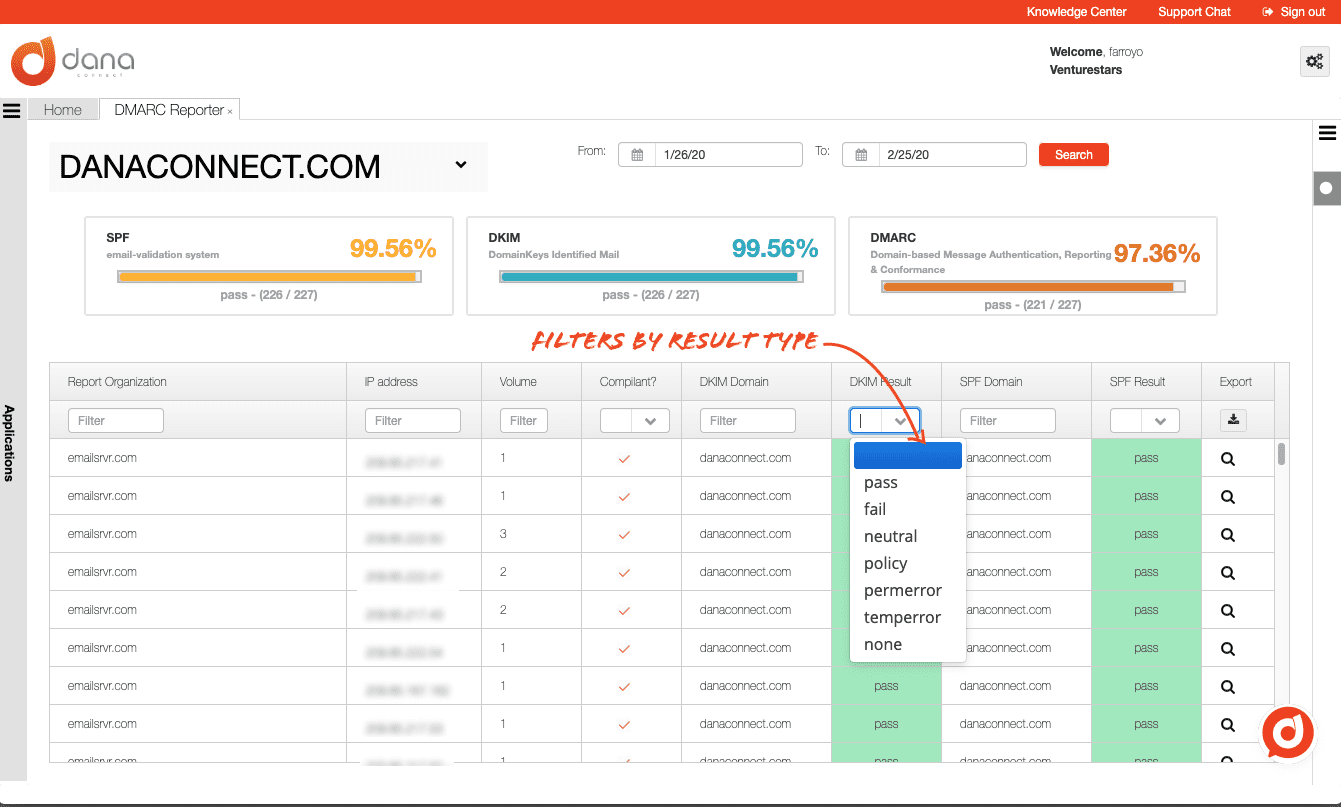
Task: Open the settings gear in the top right
Action: pyautogui.click(x=1314, y=61)
